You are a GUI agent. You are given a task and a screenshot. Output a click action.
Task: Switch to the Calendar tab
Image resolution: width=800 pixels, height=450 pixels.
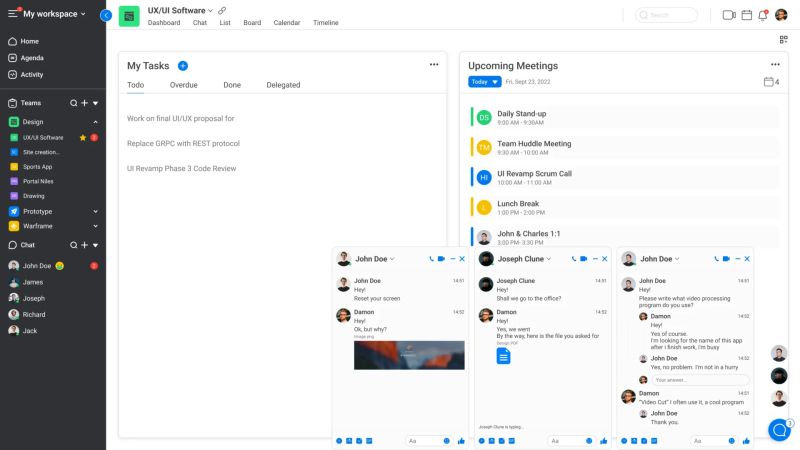[287, 22]
